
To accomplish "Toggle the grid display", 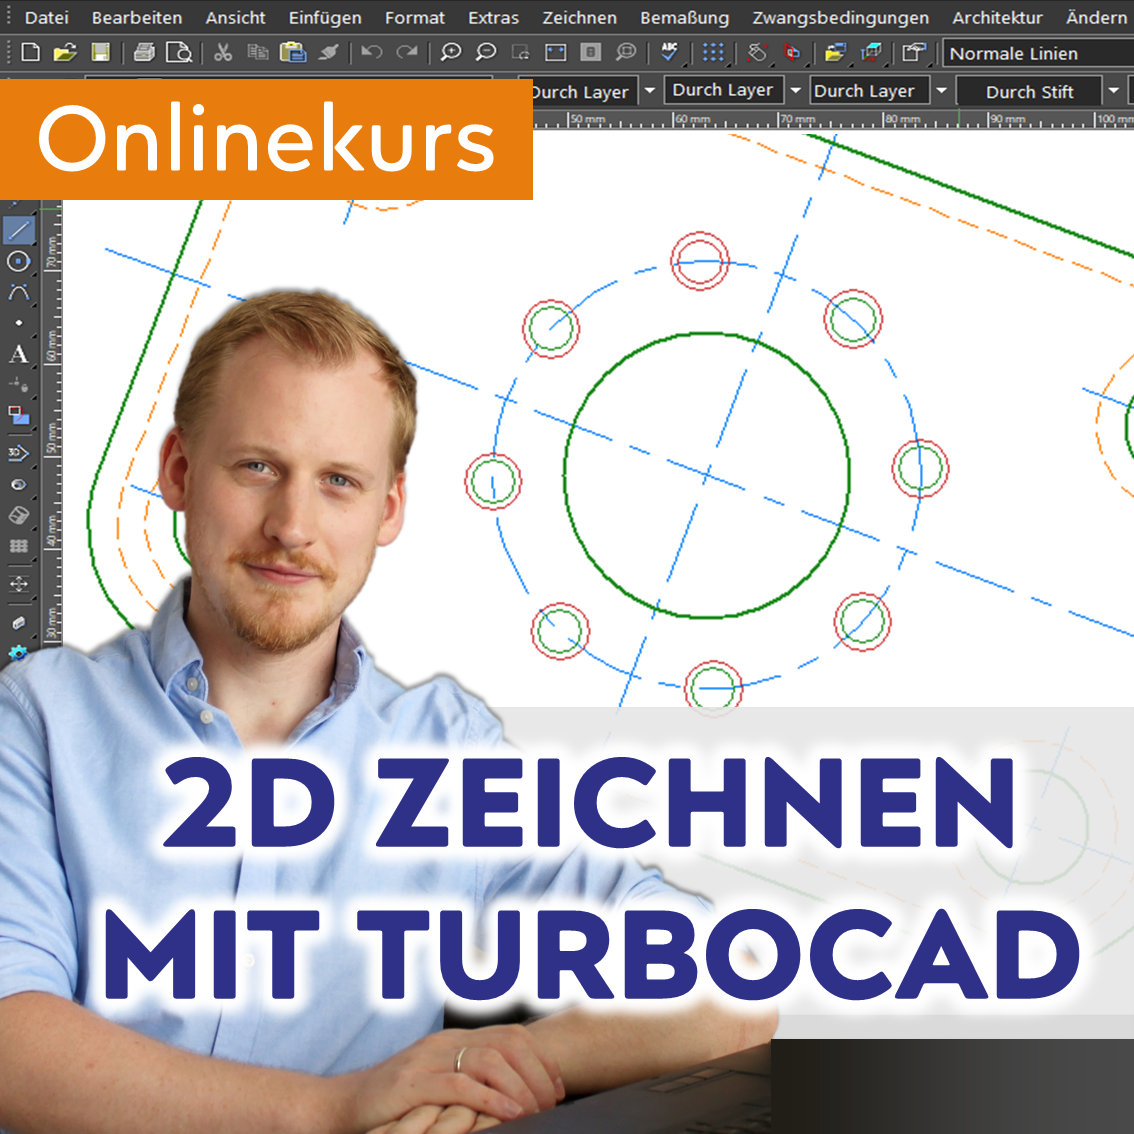I will click(x=713, y=53).
